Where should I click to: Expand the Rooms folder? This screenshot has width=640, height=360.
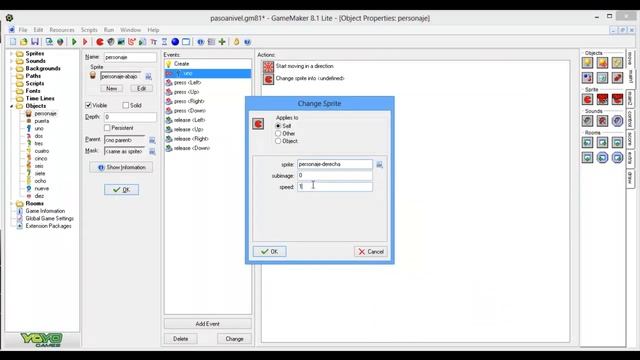(11, 203)
